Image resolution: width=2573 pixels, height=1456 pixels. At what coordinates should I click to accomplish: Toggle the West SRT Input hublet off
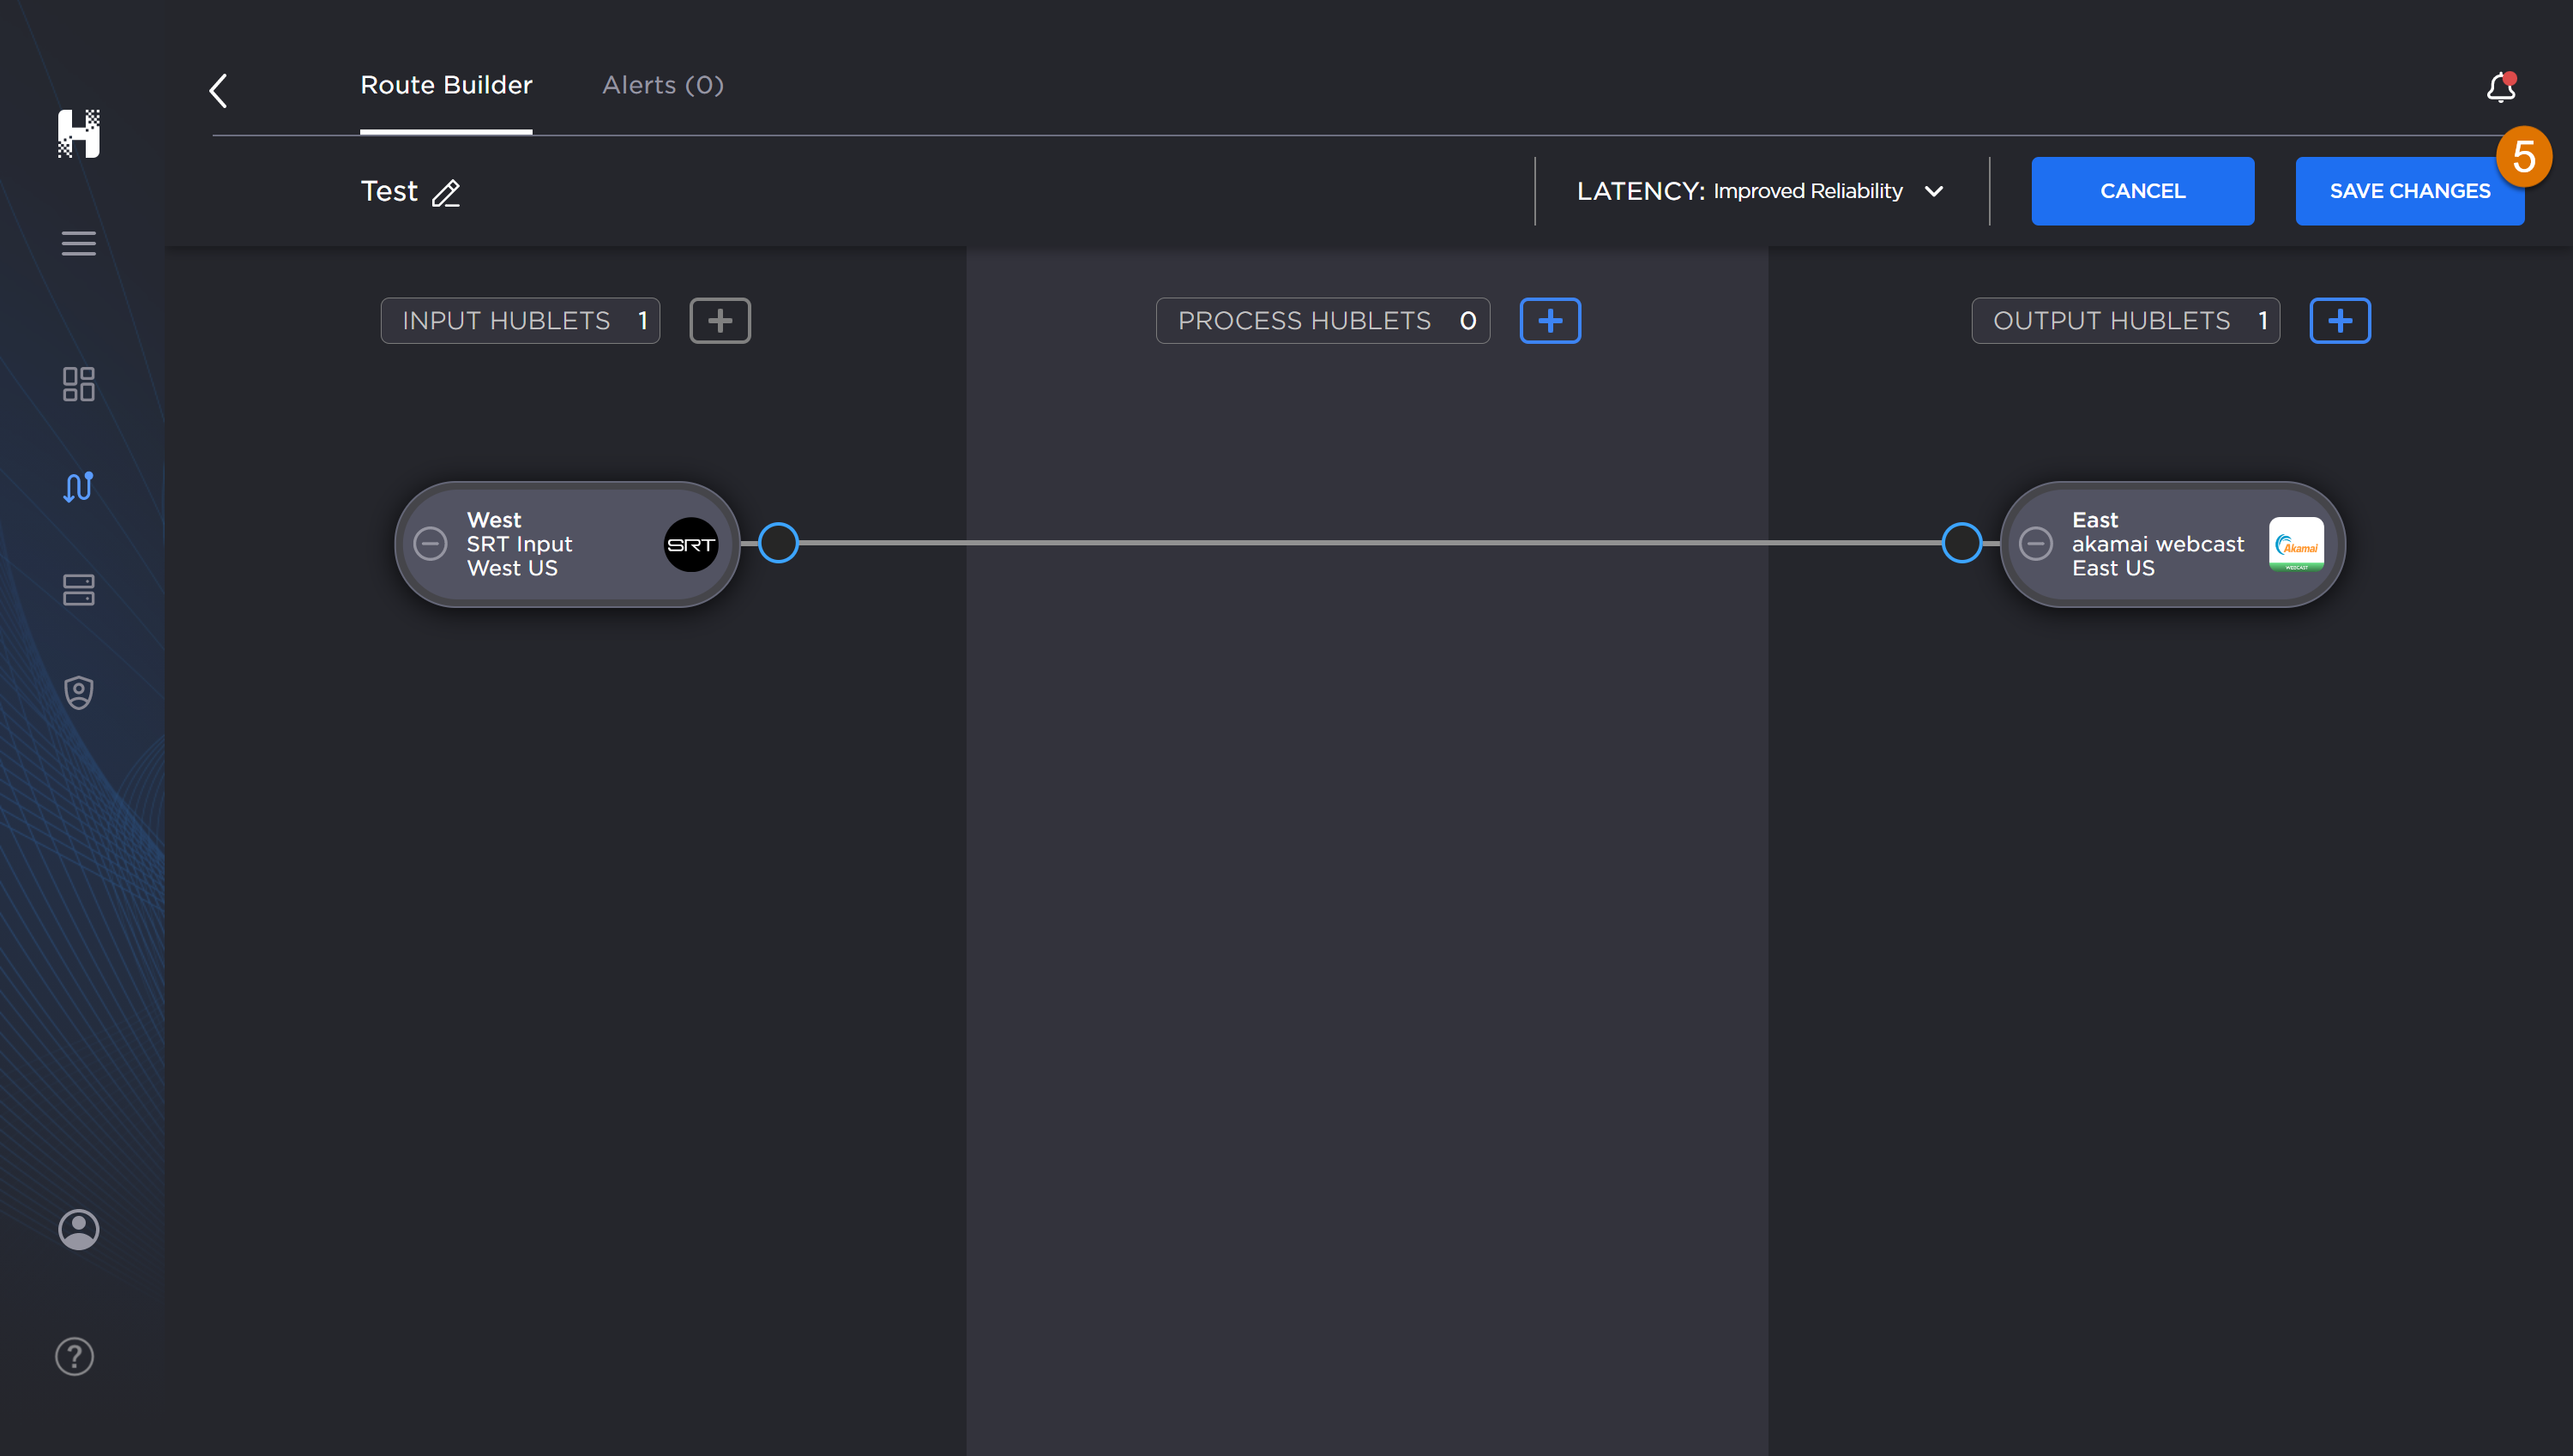click(430, 544)
